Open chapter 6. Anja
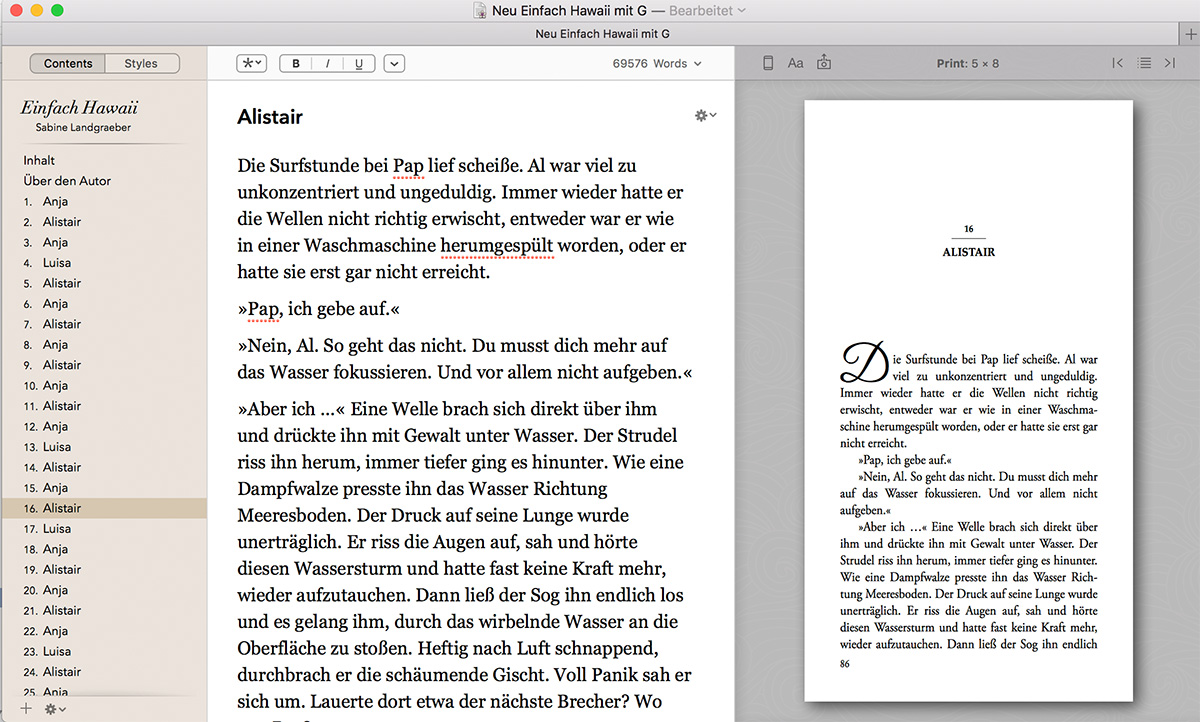 pos(103,304)
